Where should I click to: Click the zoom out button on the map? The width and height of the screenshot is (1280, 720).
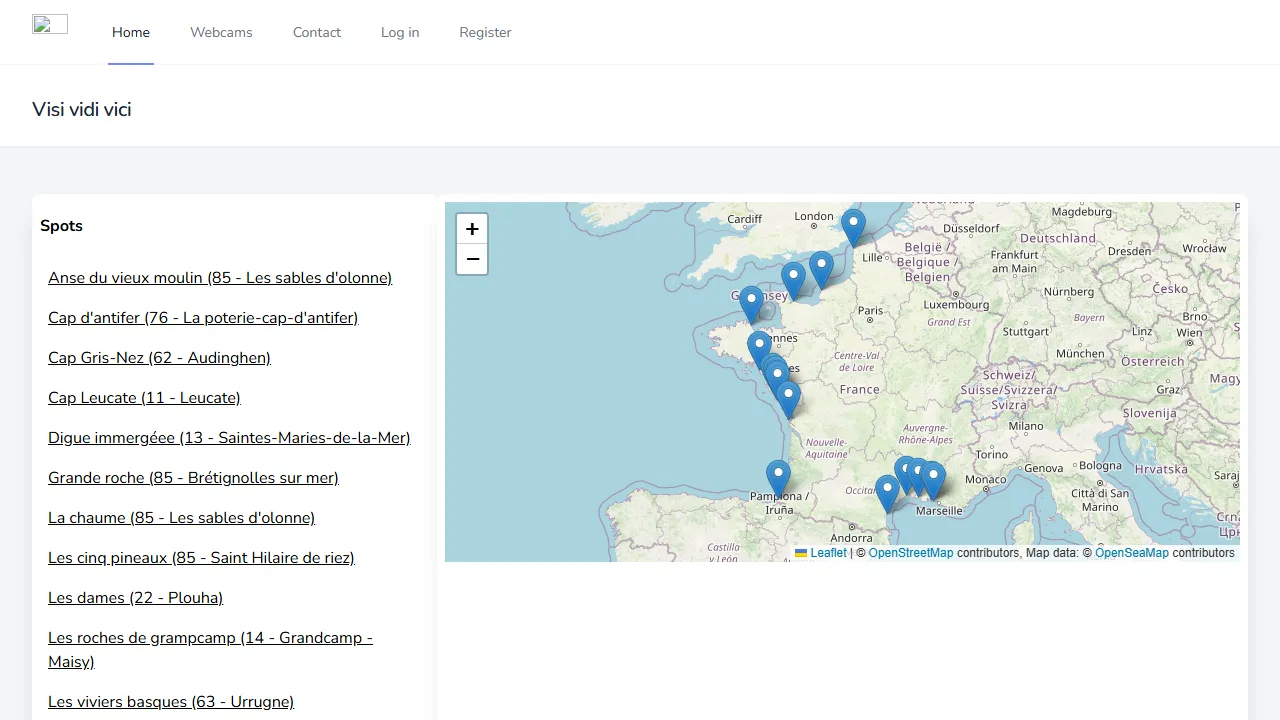472,259
